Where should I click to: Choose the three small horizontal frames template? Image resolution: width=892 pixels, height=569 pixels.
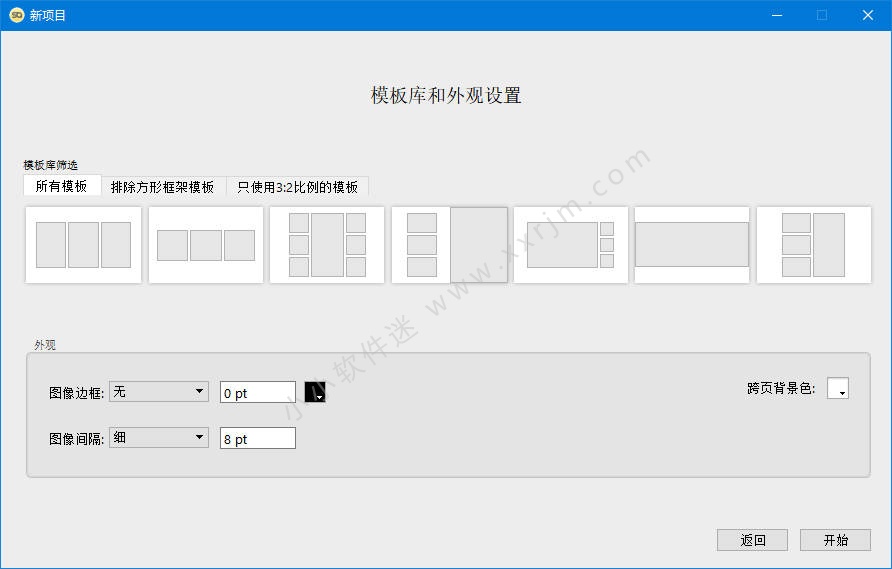point(206,245)
